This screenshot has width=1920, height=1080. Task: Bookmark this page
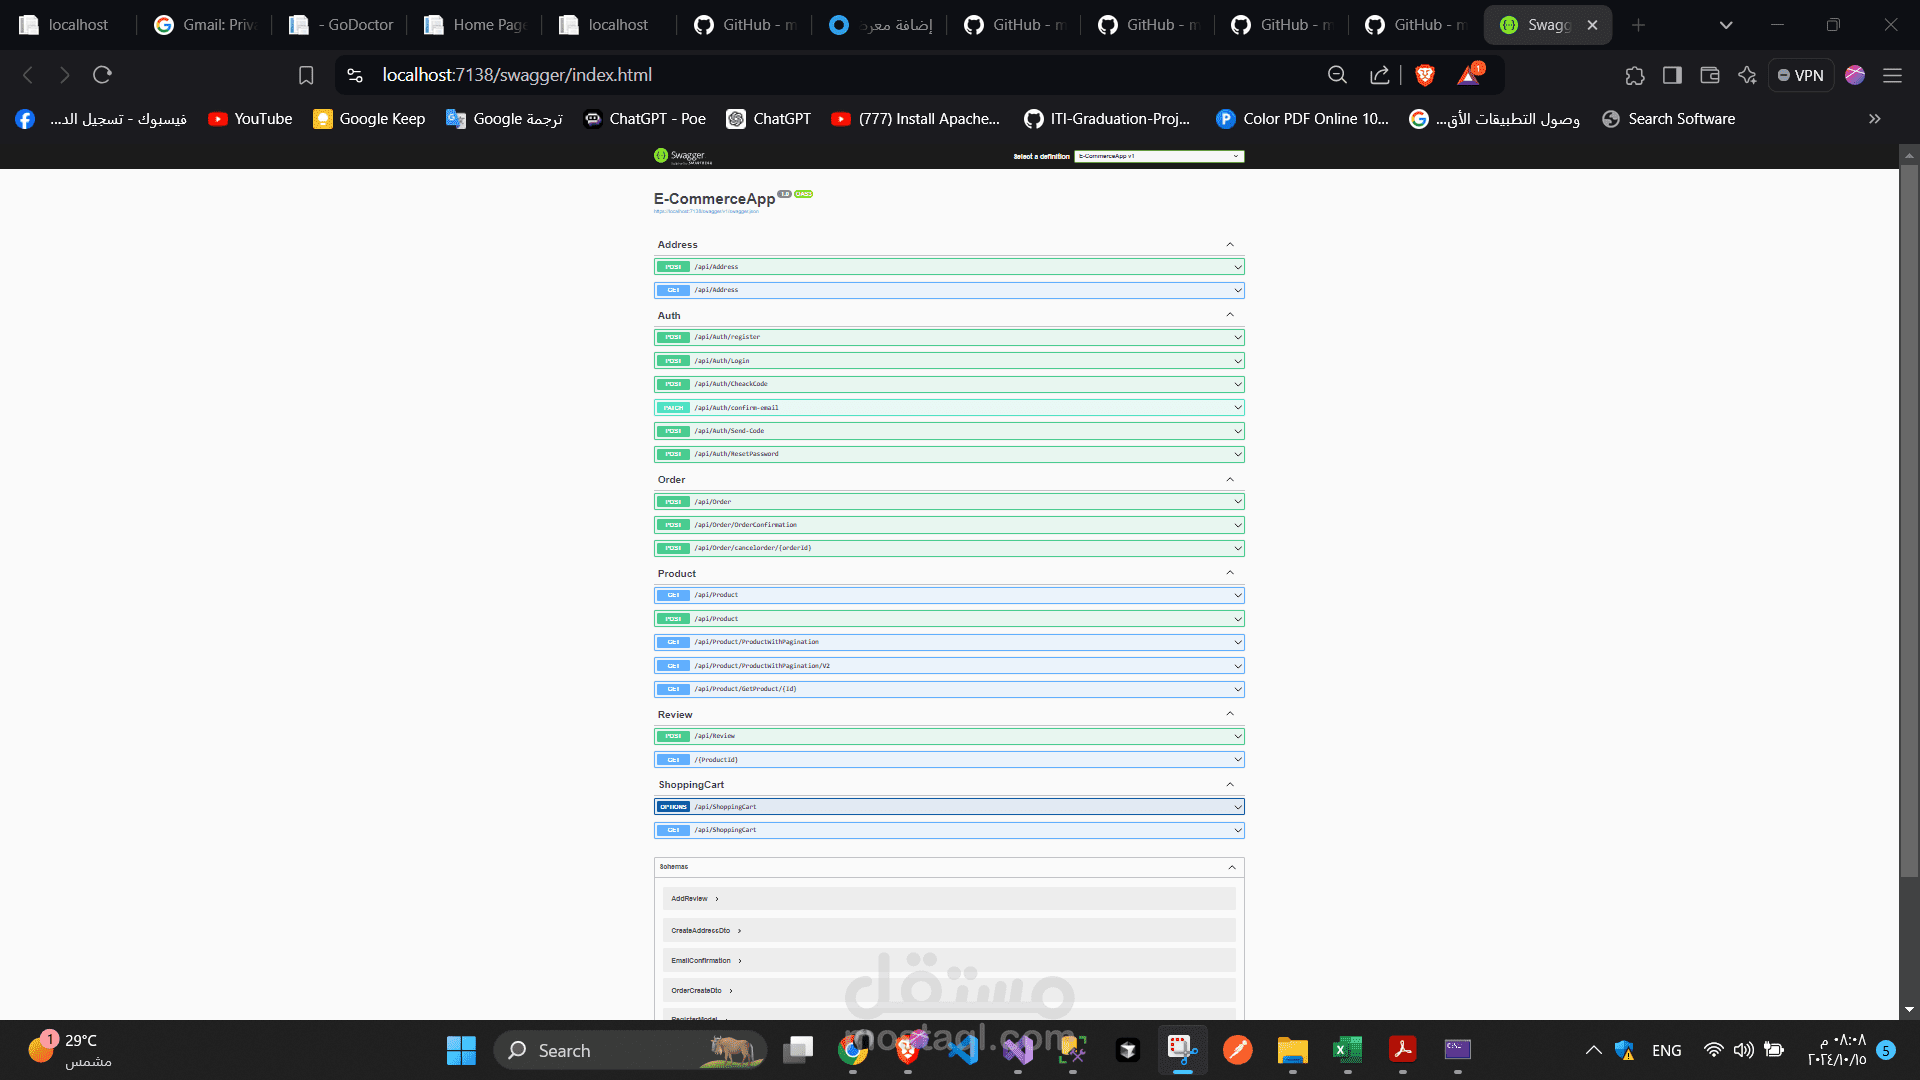pos(306,75)
